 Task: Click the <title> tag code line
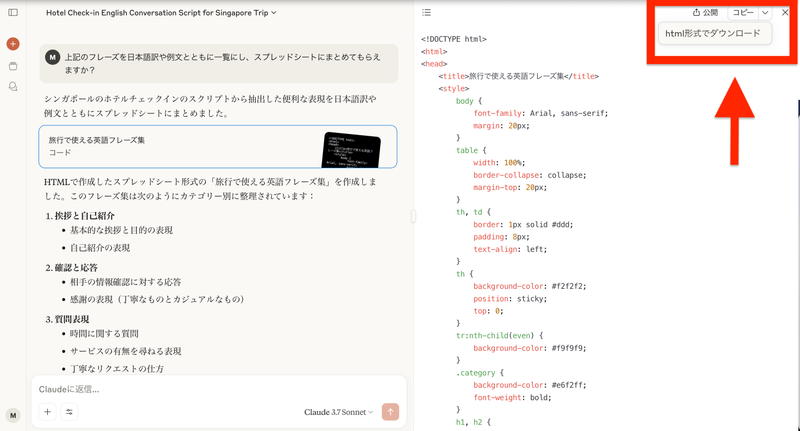(x=518, y=76)
